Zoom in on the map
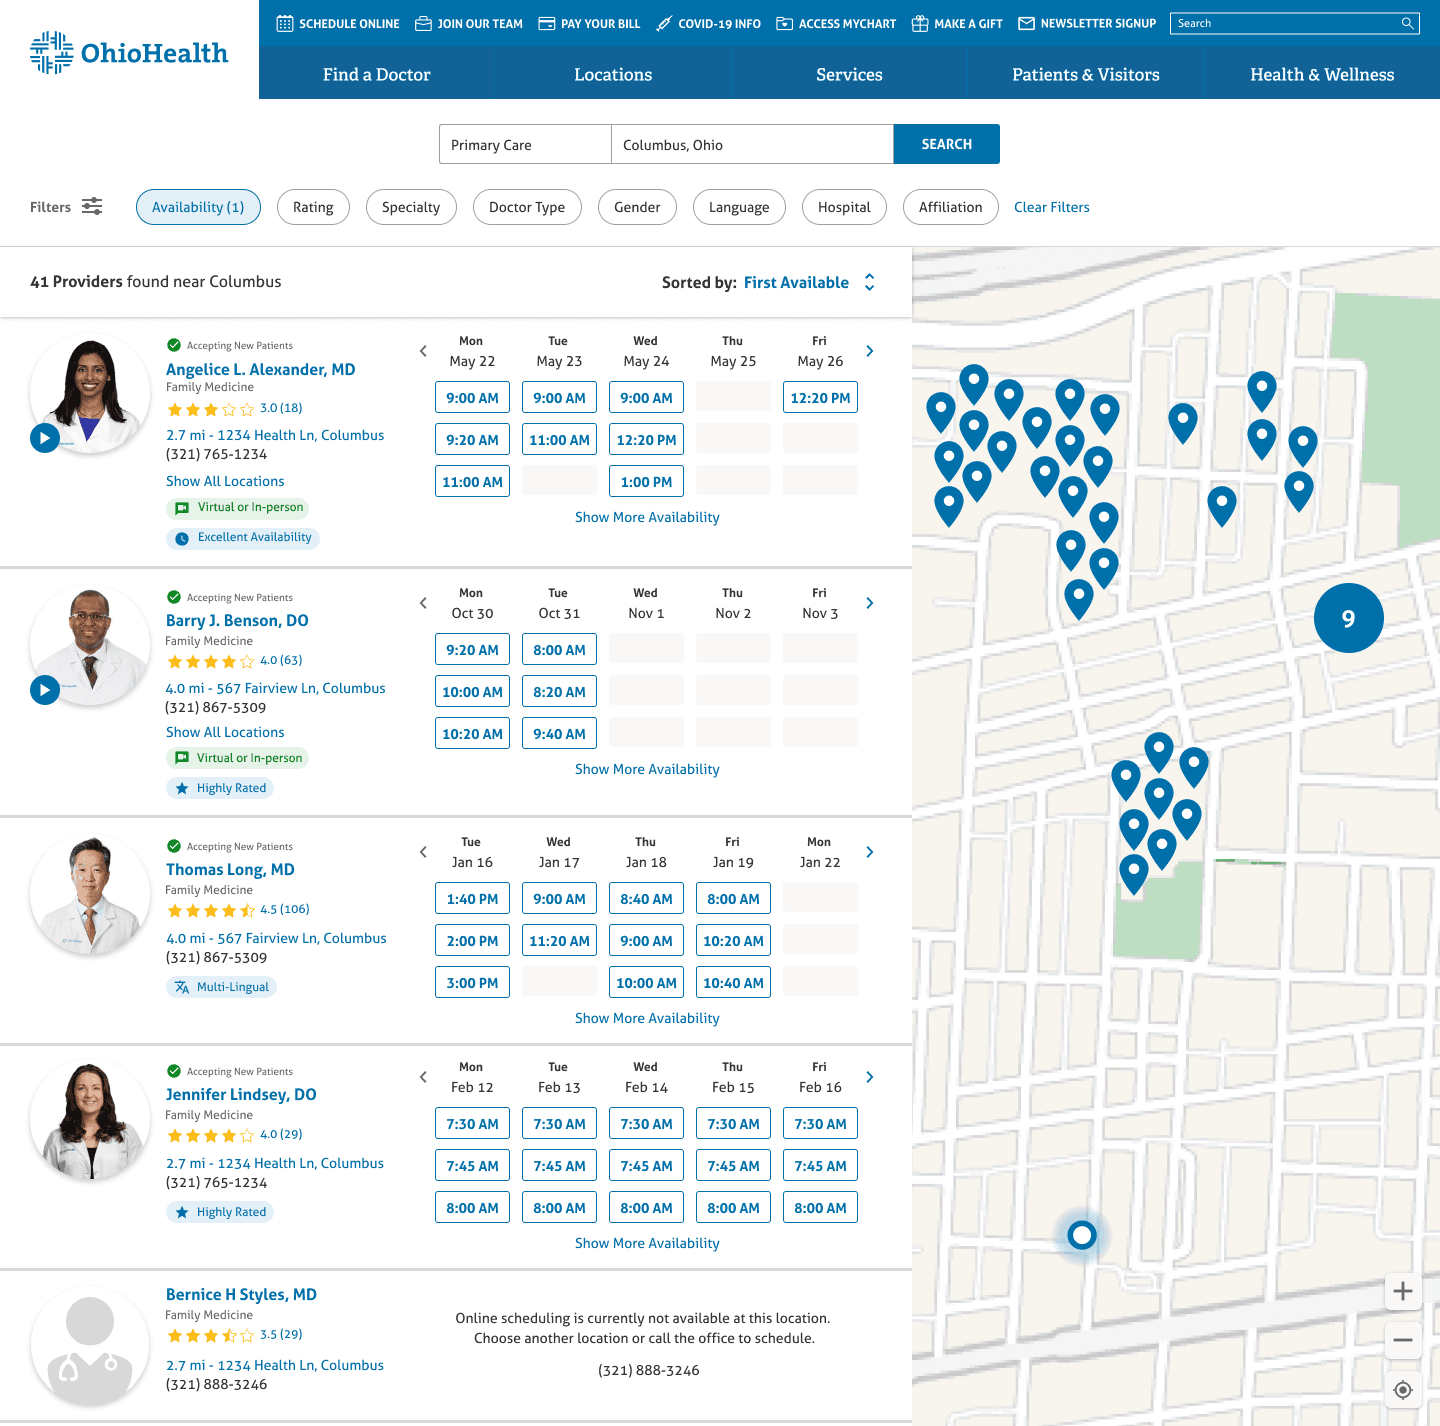 [1403, 1291]
